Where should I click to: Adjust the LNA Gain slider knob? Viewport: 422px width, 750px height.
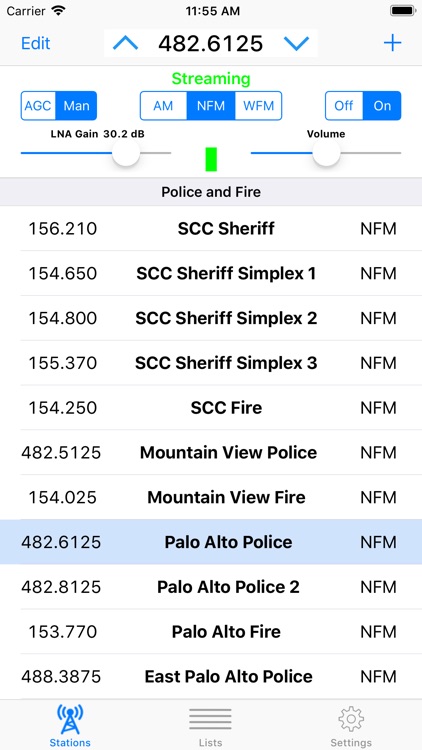126,153
